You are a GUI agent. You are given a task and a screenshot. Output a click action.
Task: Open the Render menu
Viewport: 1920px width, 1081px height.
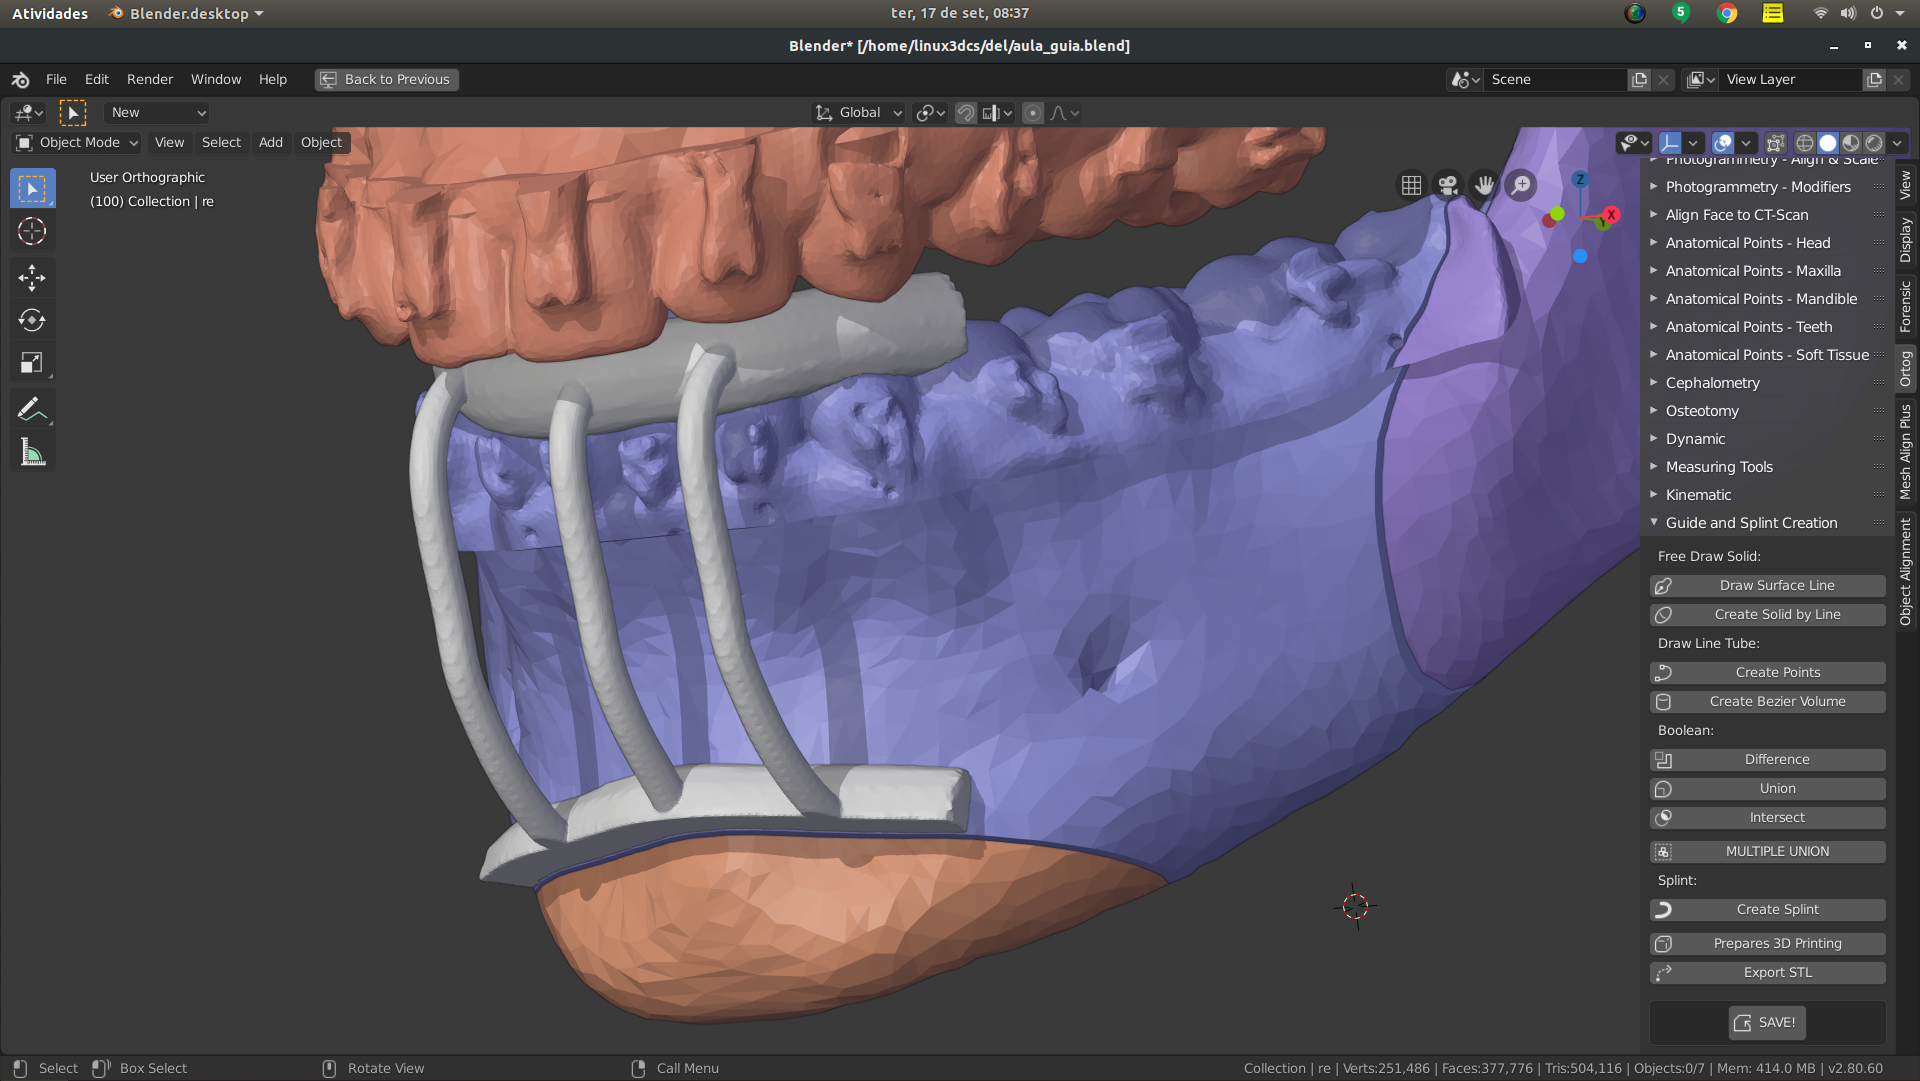coord(150,79)
